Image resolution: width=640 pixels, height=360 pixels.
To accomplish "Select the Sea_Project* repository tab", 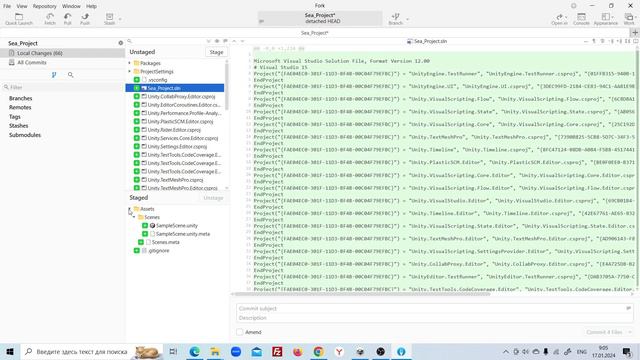I will (315, 33).
